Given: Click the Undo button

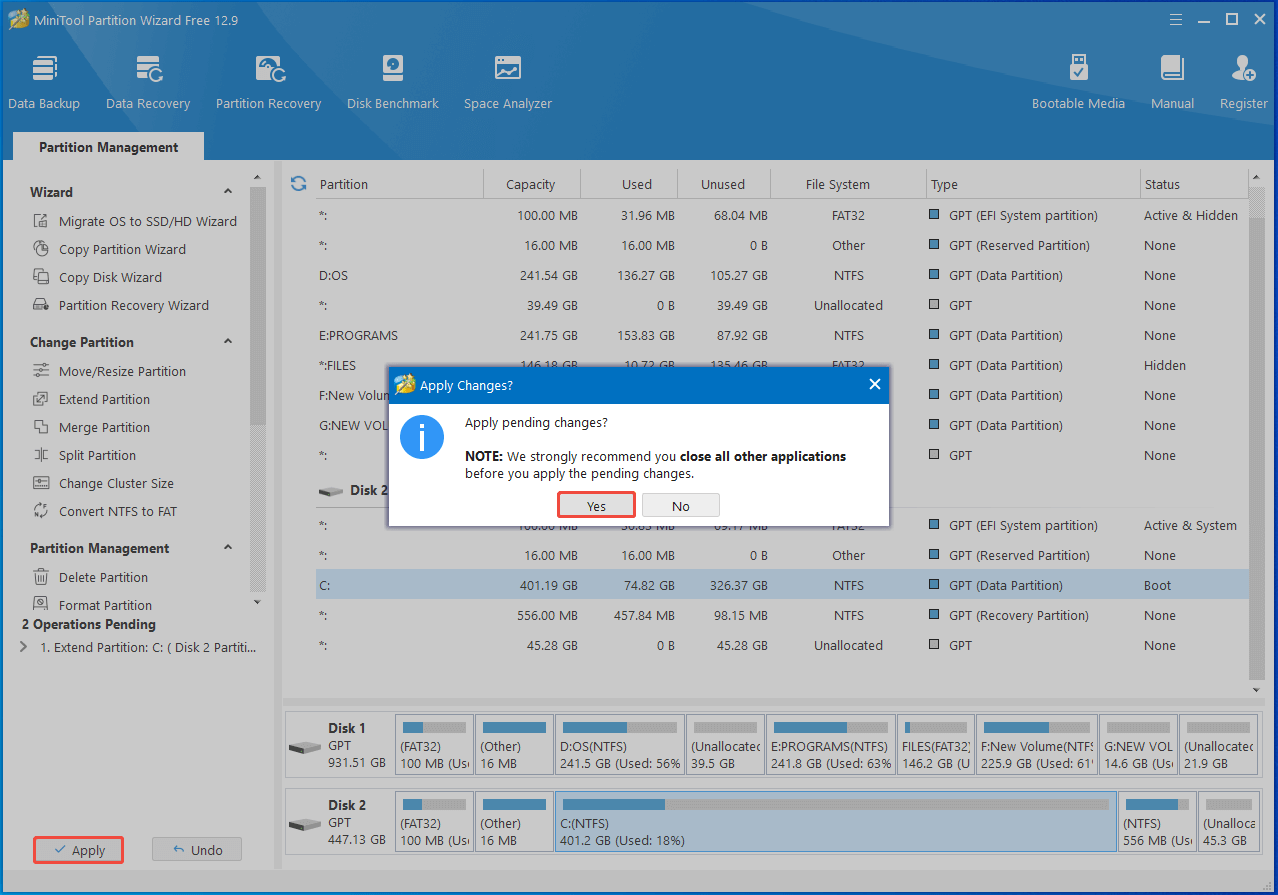Looking at the screenshot, I should click(197, 850).
